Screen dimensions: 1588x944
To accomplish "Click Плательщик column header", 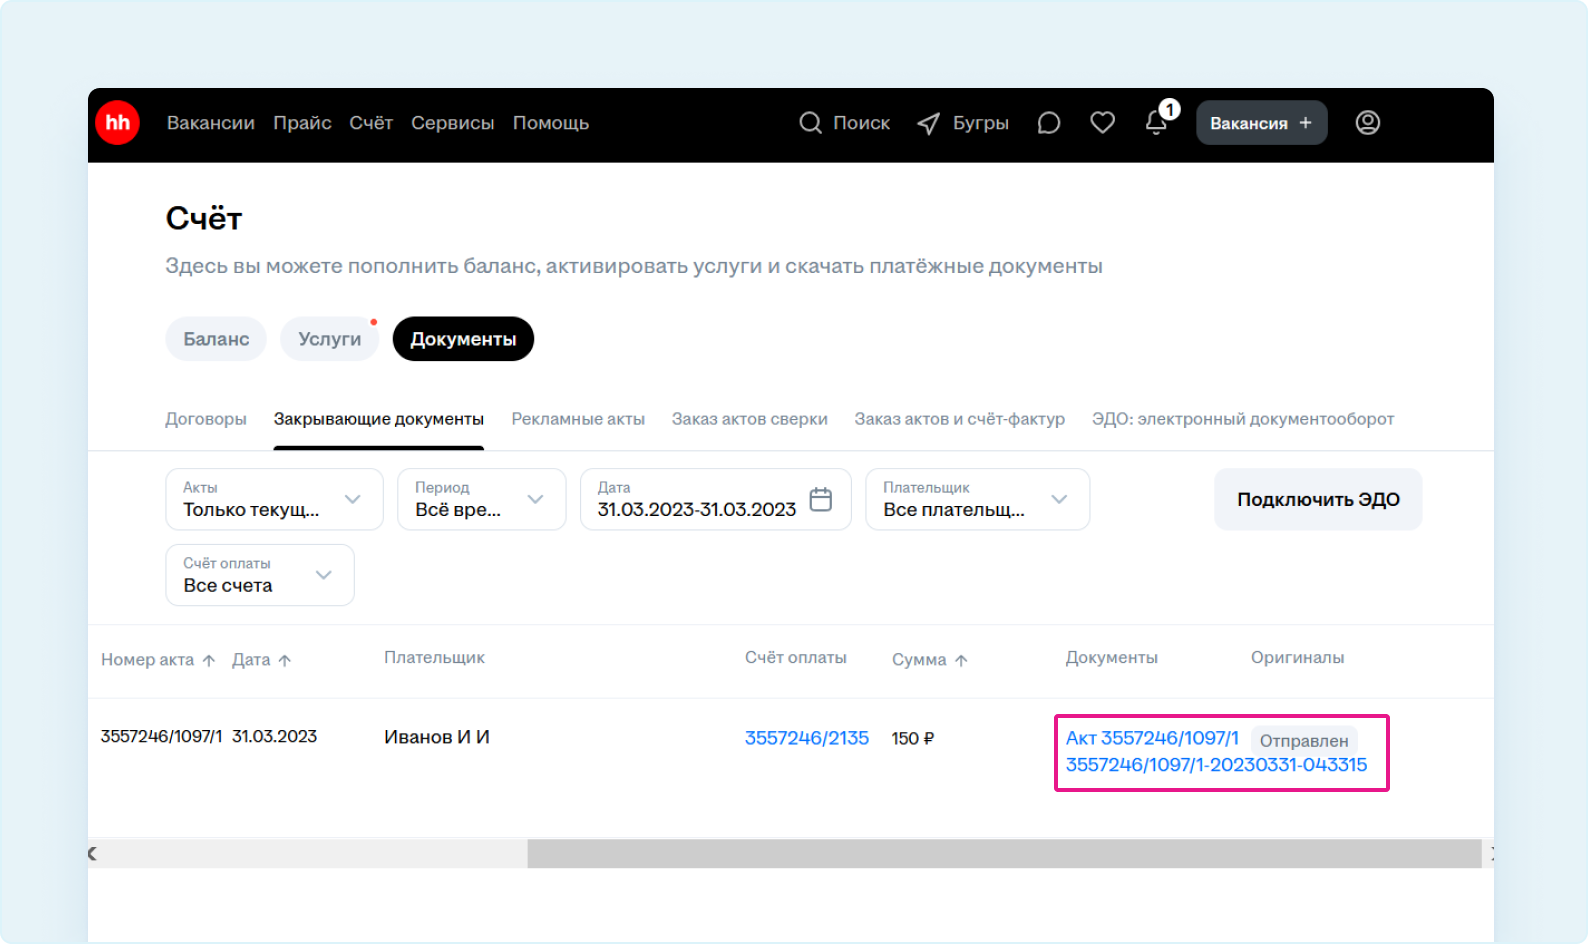I will click(x=434, y=658).
